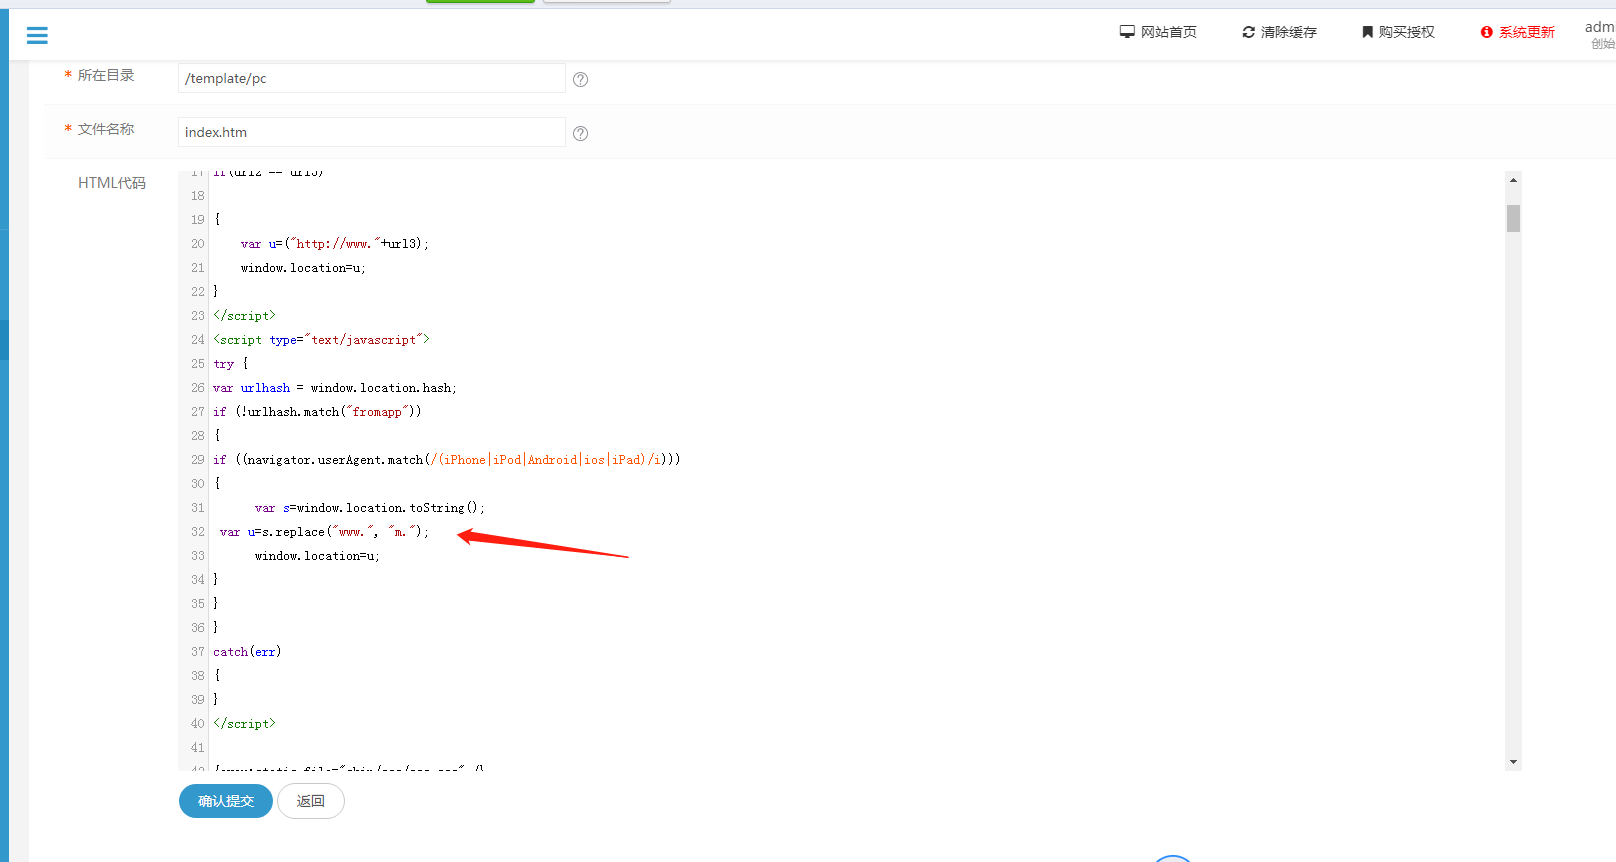
Task: Click line number 41 in gutter
Action: tap(197, 748)
